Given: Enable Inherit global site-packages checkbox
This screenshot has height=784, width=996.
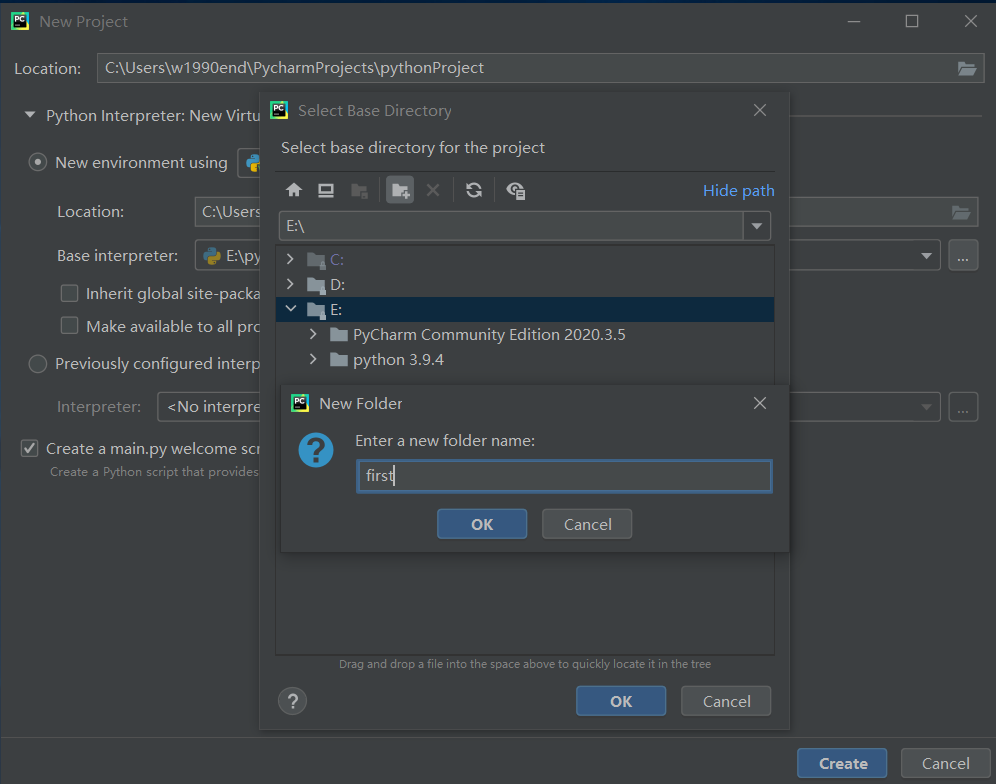Looking at the screenshot, I should tap(69, 294).
